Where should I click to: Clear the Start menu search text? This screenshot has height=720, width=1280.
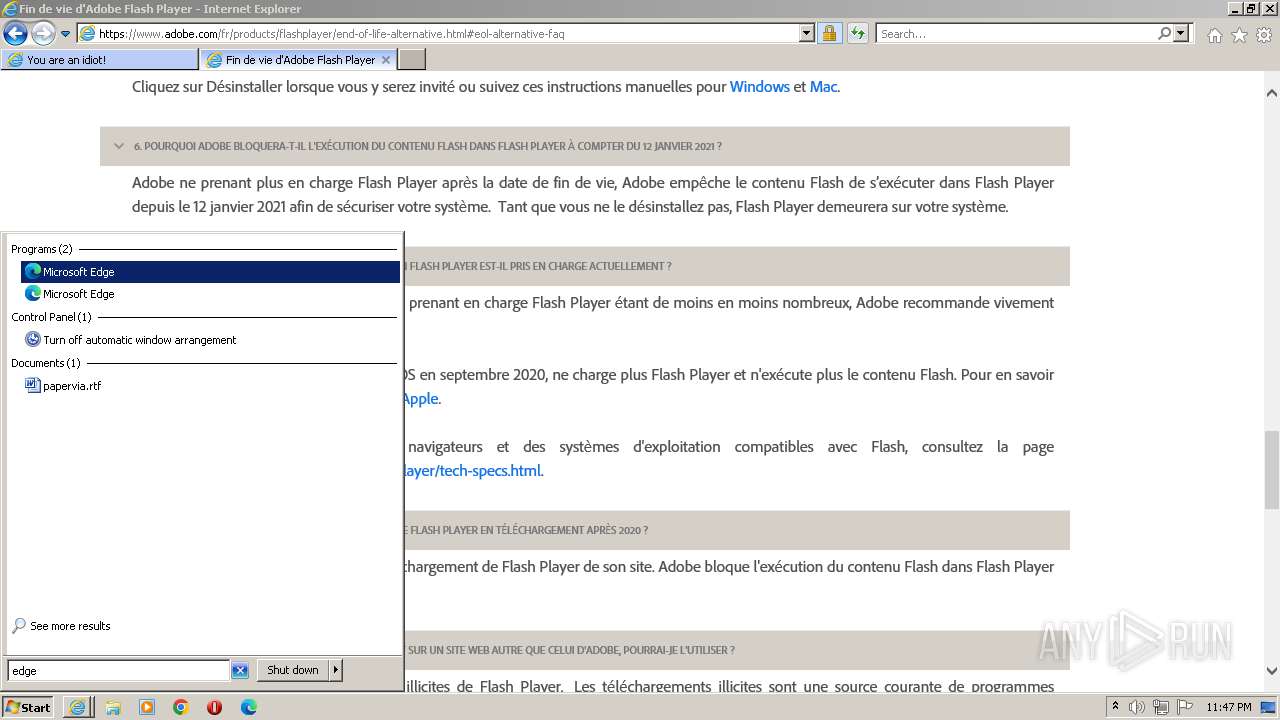pos(240,671)
